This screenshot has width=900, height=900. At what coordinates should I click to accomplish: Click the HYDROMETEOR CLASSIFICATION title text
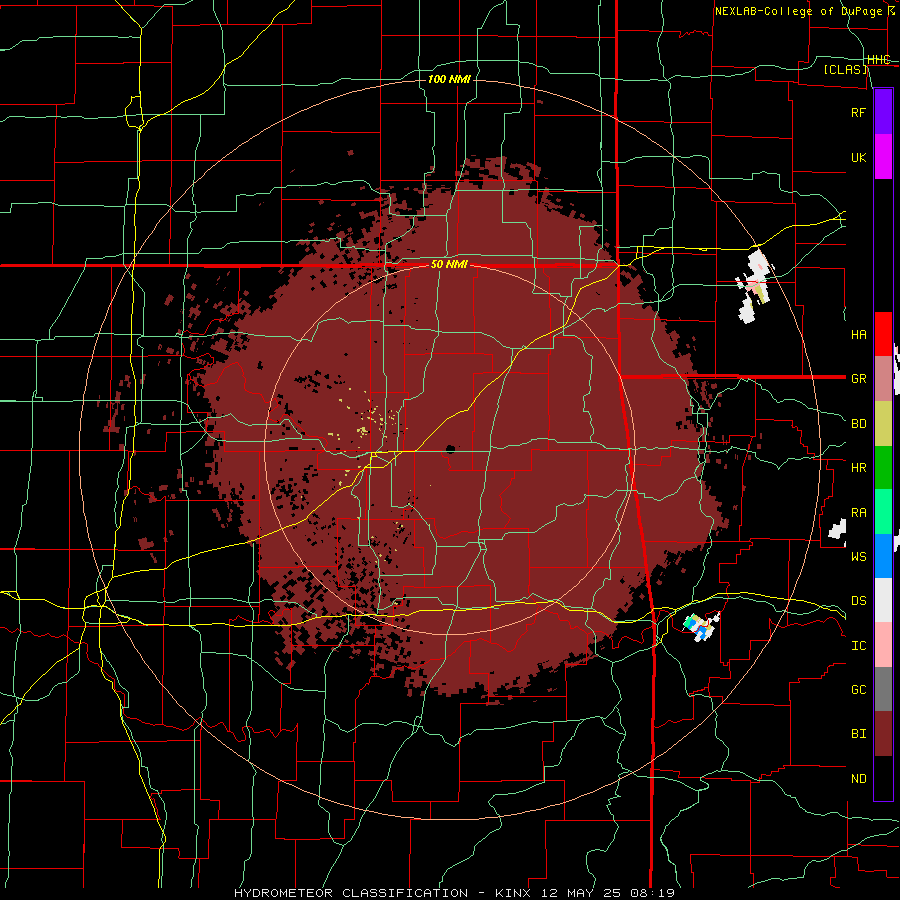(351, 893)
